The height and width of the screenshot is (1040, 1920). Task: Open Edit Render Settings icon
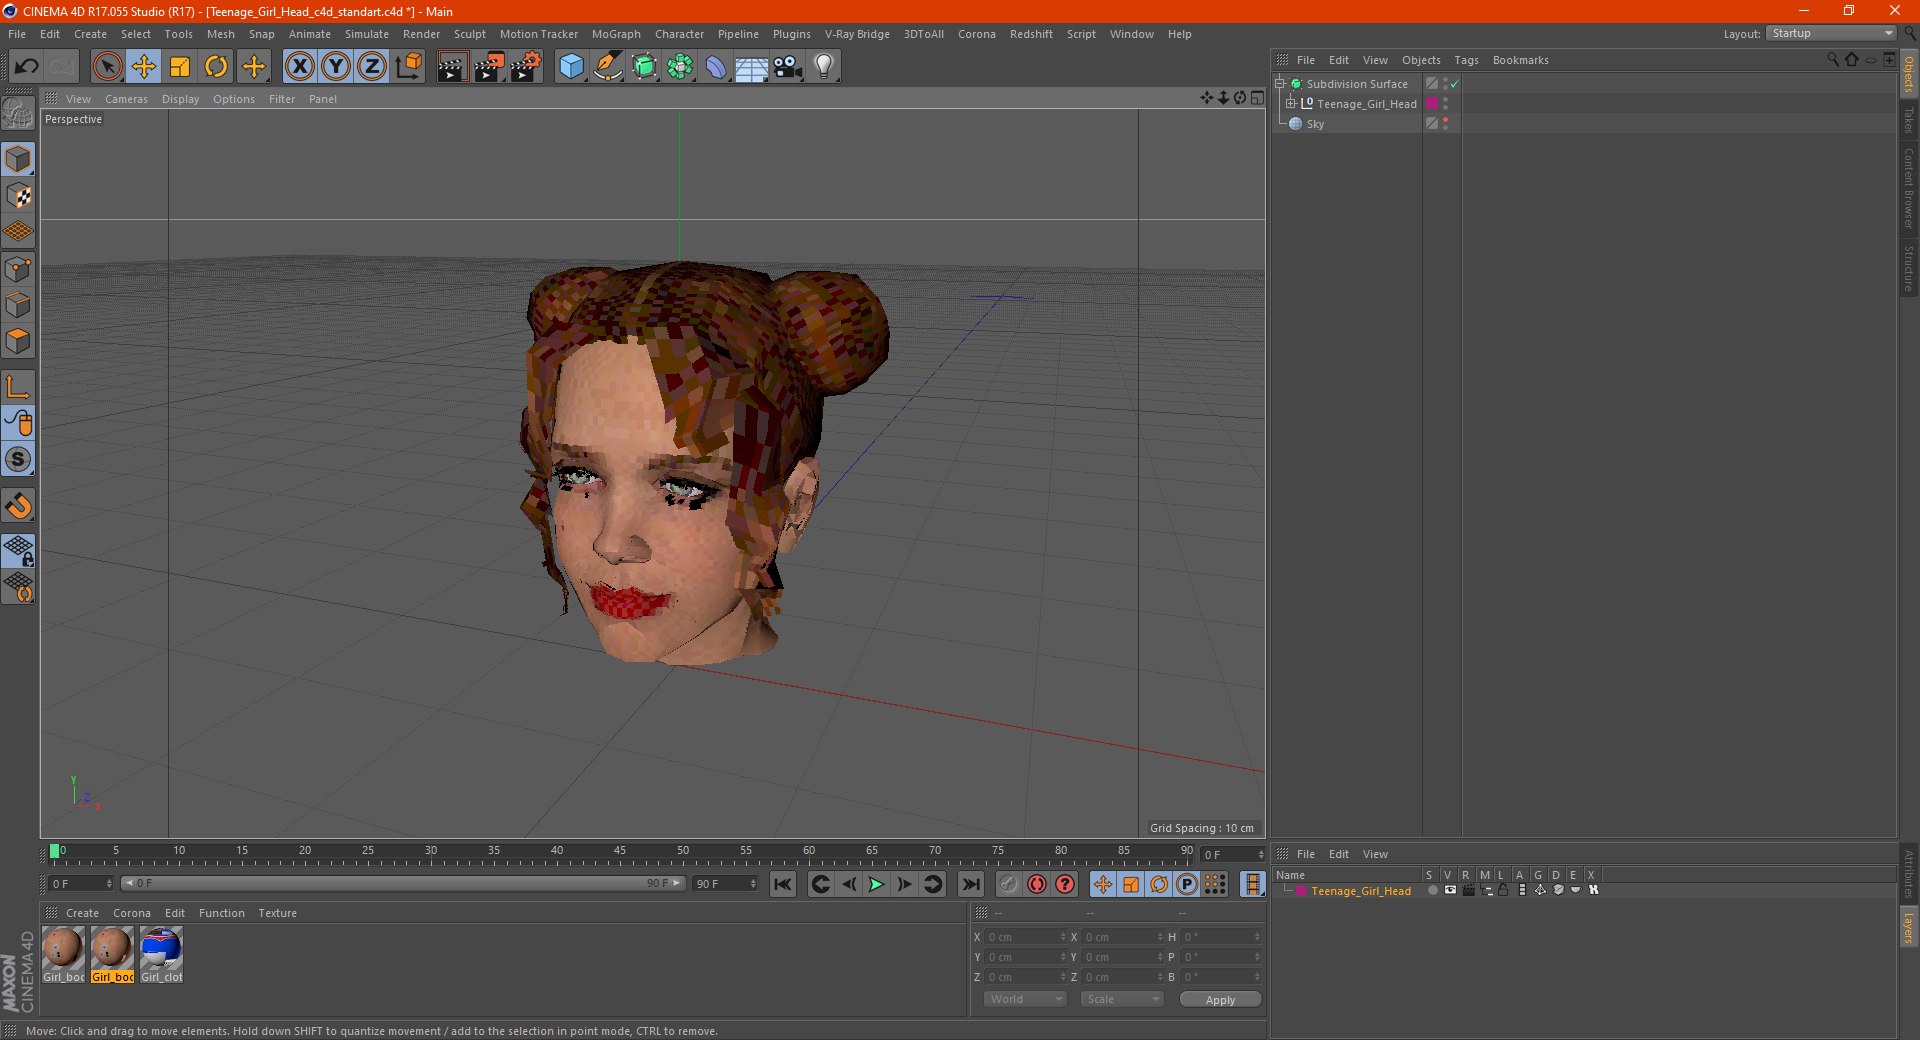pyautogui.click(x=526, y=67)
